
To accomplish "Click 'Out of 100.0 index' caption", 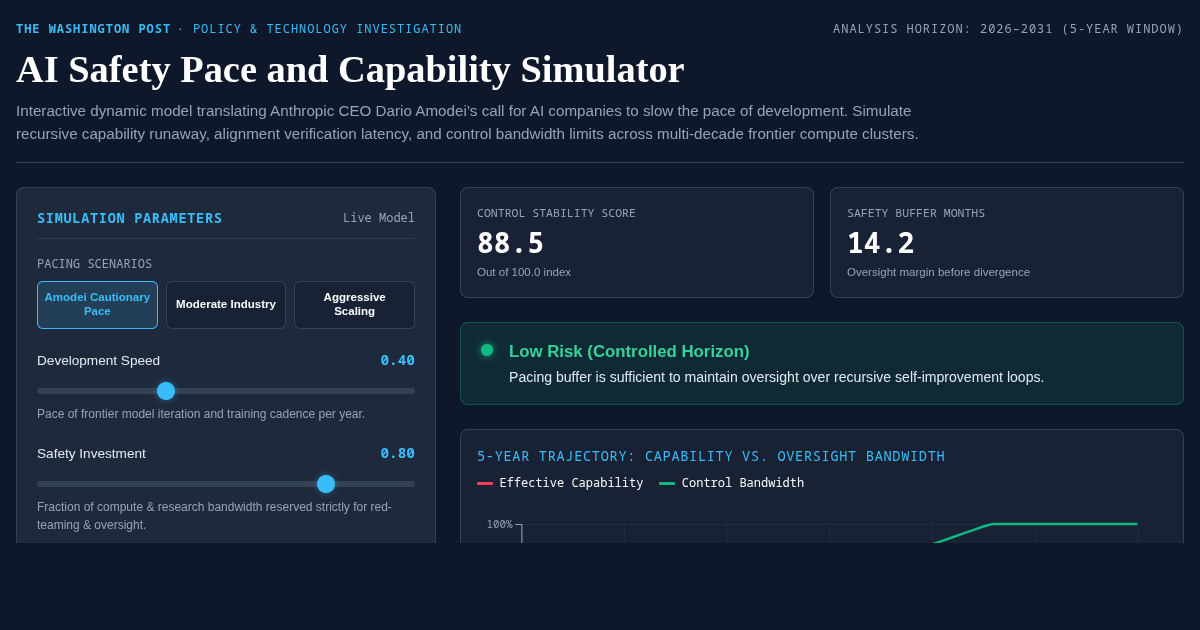I will tap(524, 272).
